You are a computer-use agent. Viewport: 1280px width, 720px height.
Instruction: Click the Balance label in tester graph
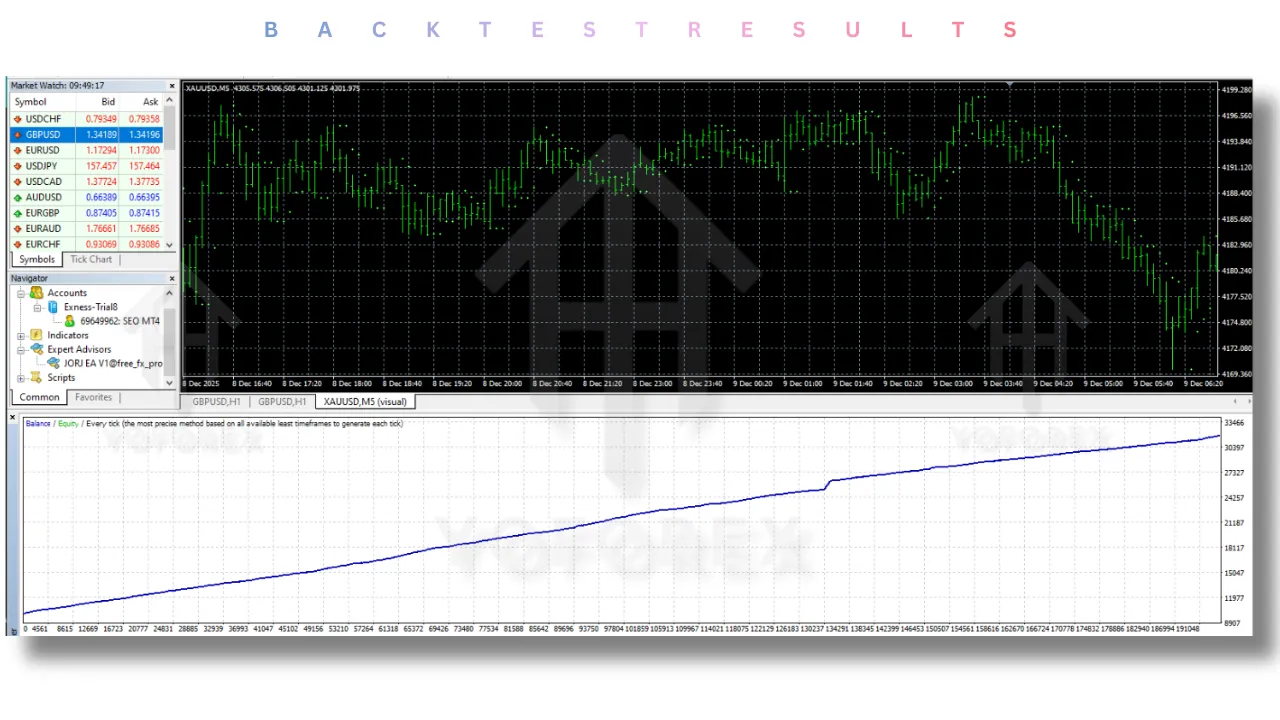point(38,423)
